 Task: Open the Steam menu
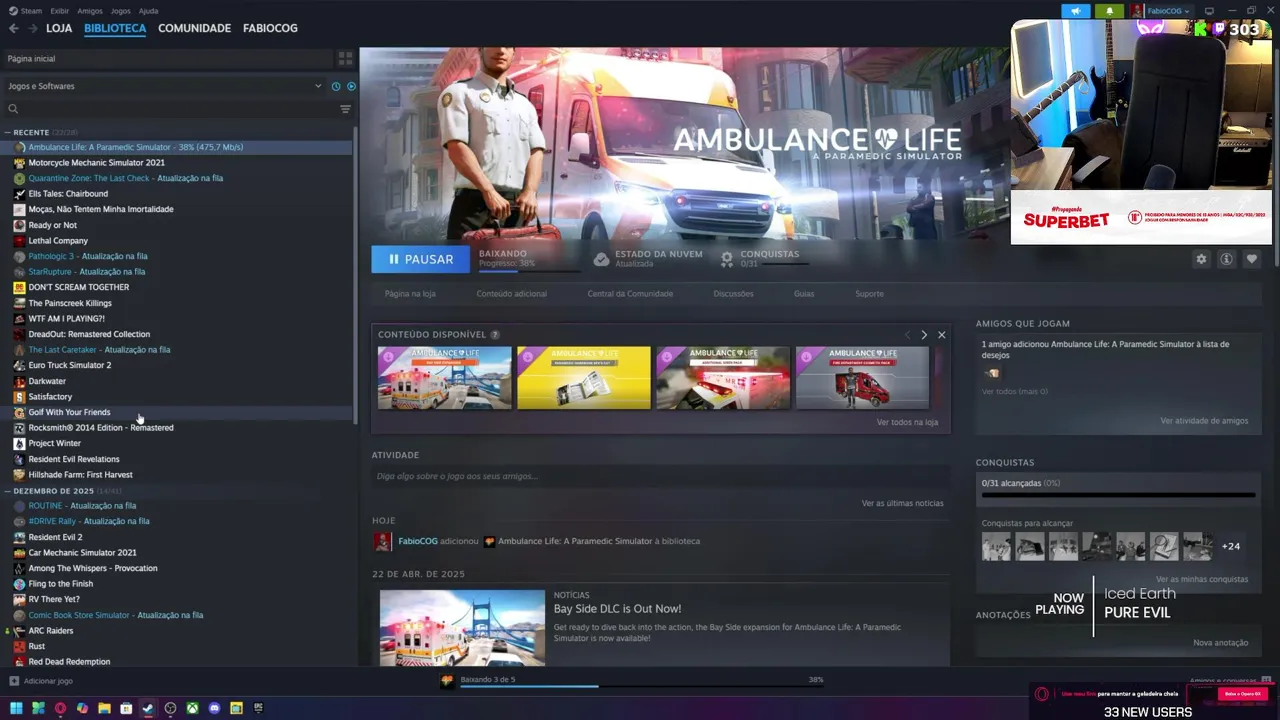[x=25, y=11]
